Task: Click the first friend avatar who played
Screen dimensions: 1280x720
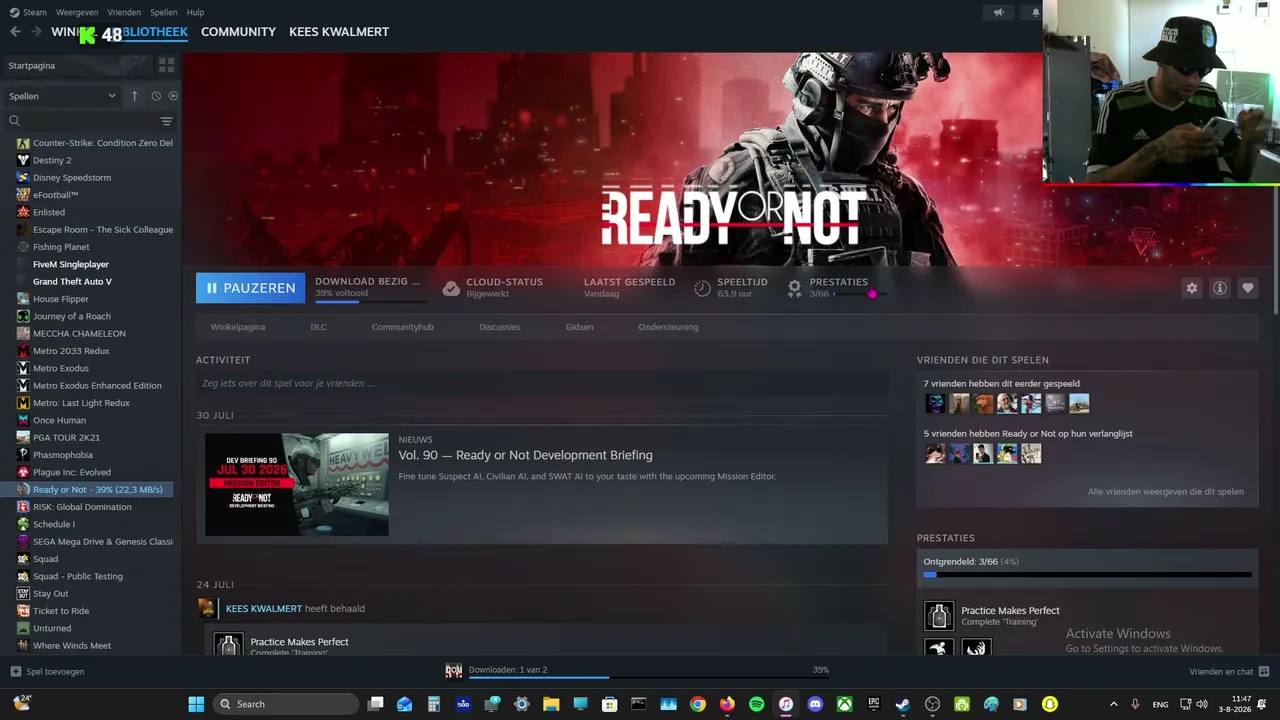Action: [935, 403]
